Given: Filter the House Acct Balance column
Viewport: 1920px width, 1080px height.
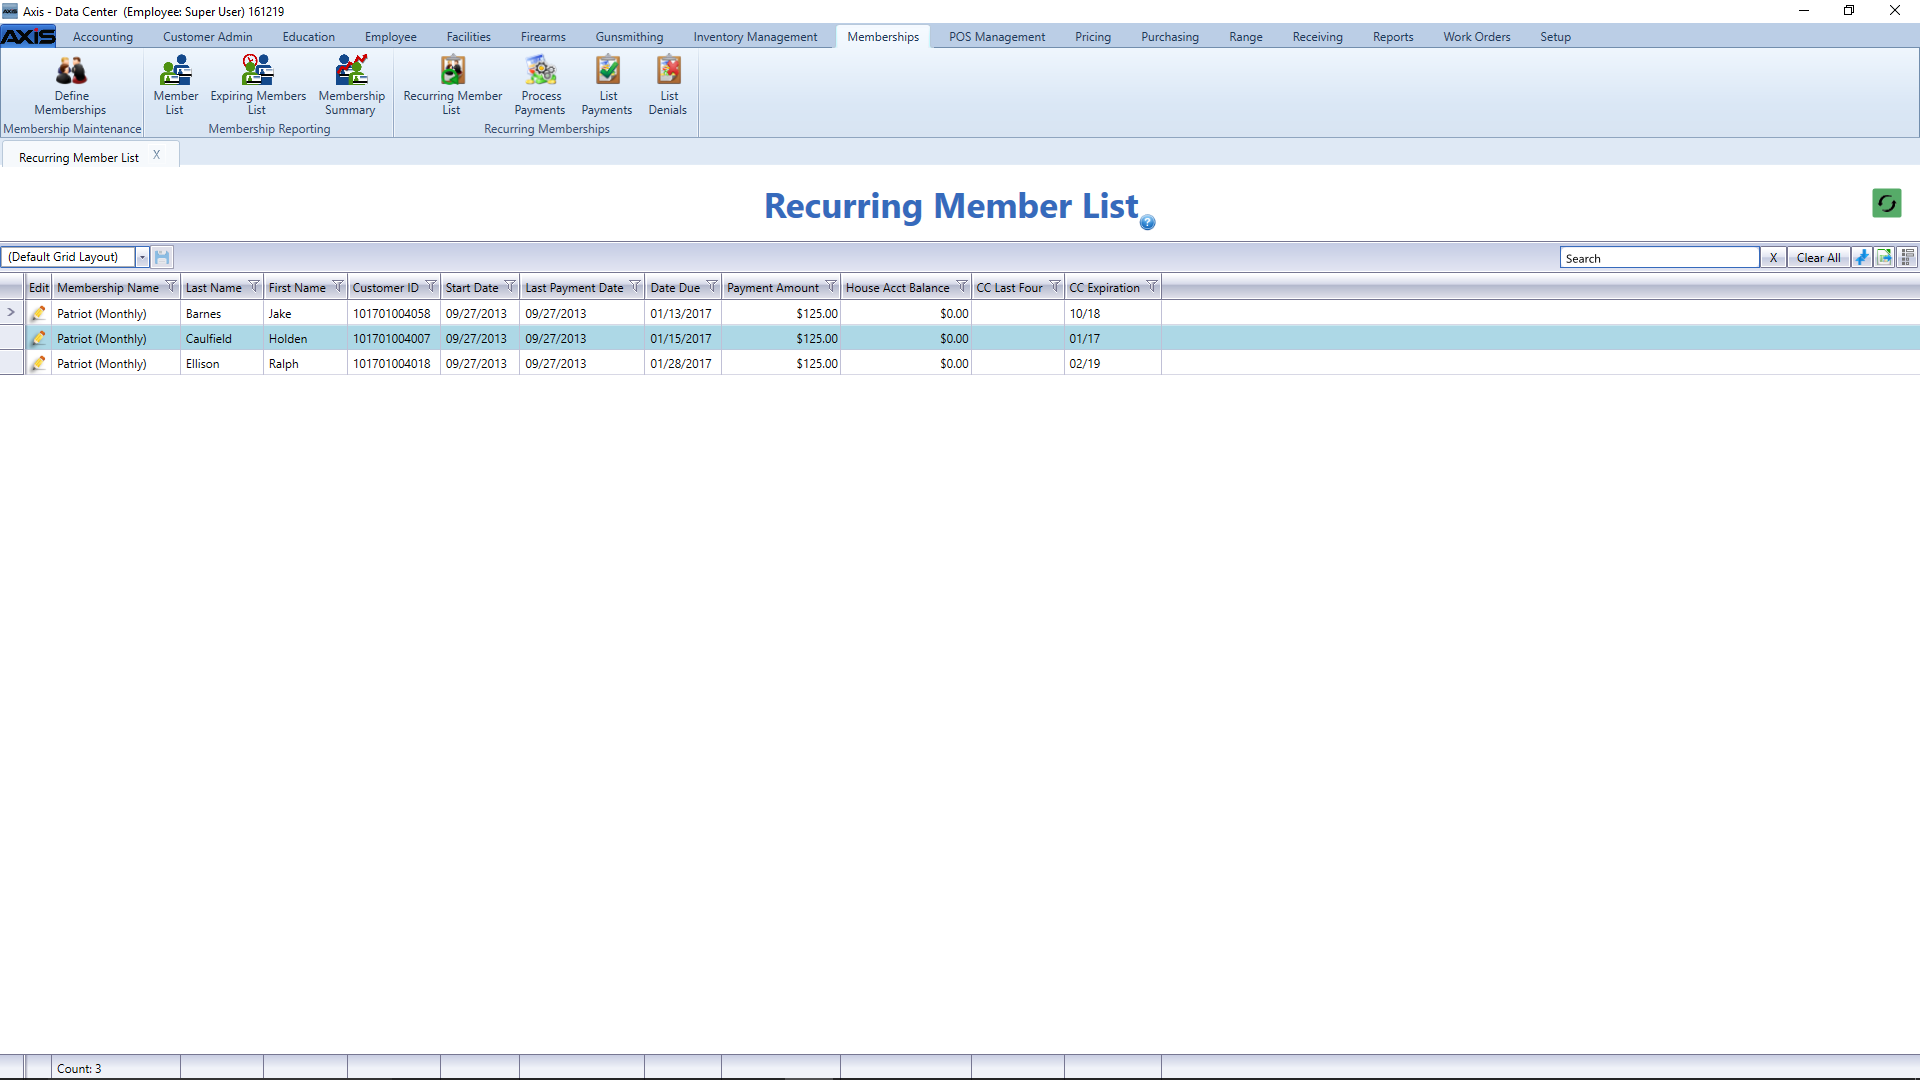Looking at the screenshot, I should (961, 286).
